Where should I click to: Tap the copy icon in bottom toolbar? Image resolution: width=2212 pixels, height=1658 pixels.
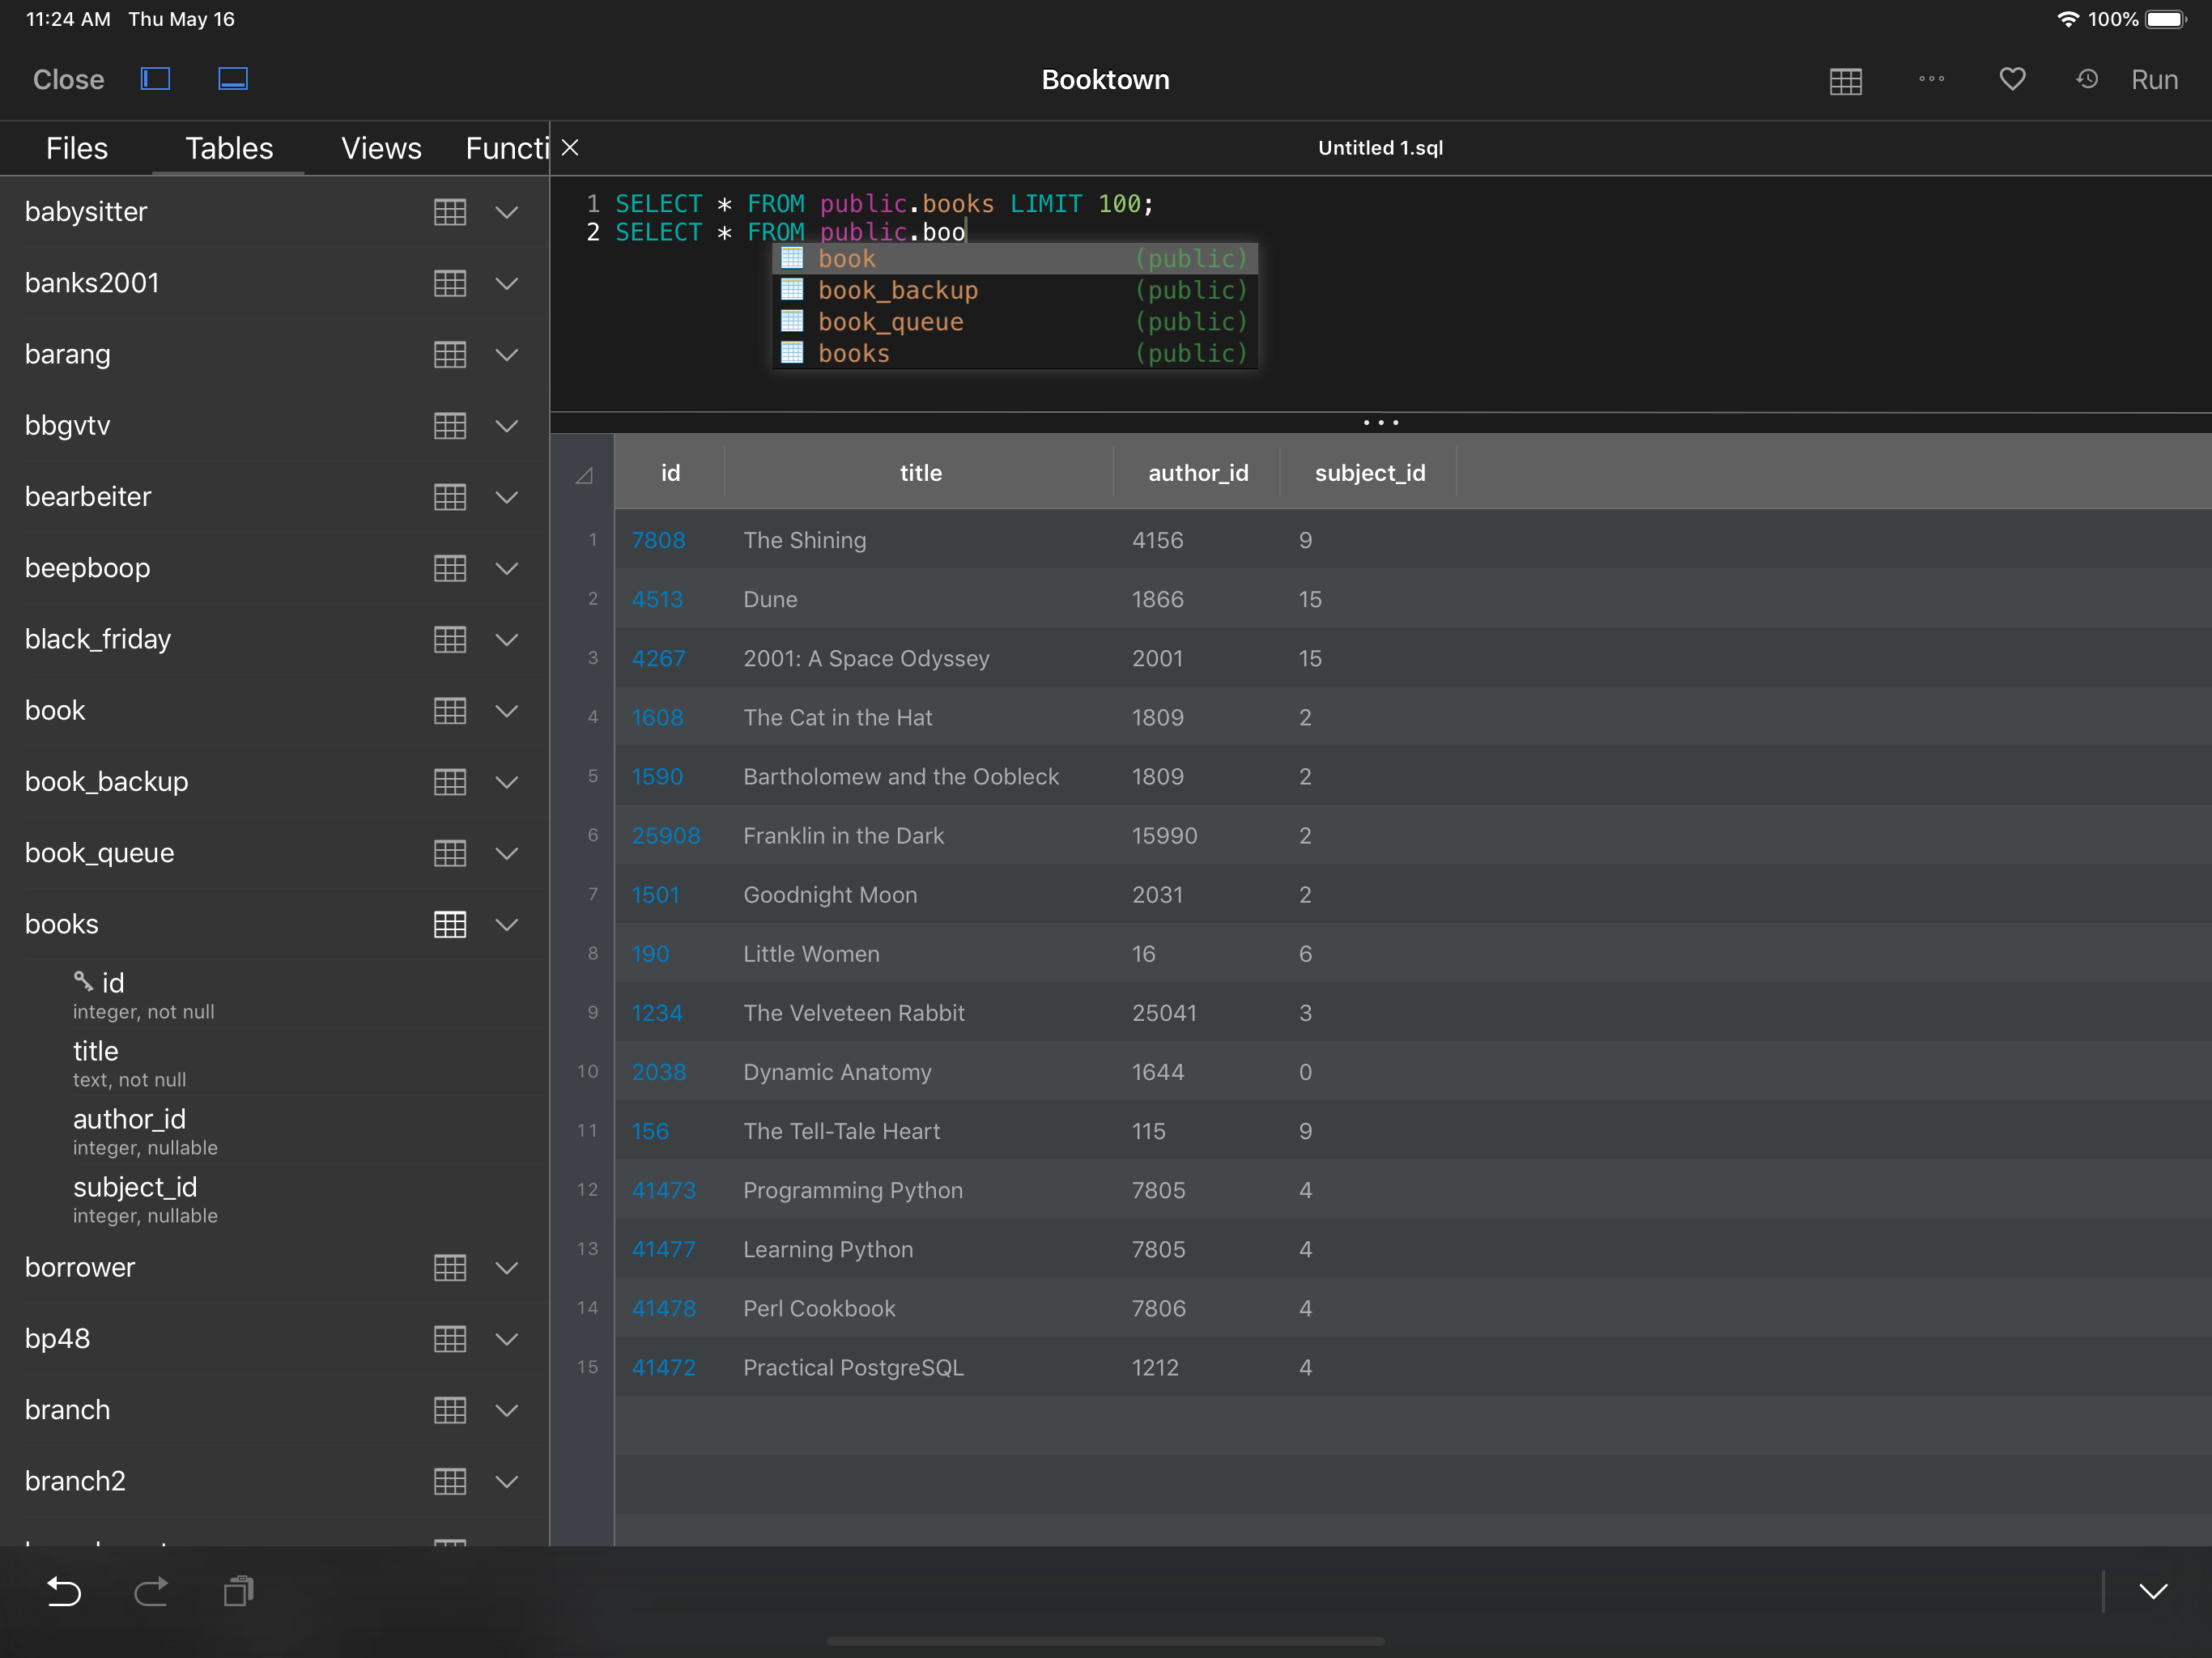[x=238, y=1590]
